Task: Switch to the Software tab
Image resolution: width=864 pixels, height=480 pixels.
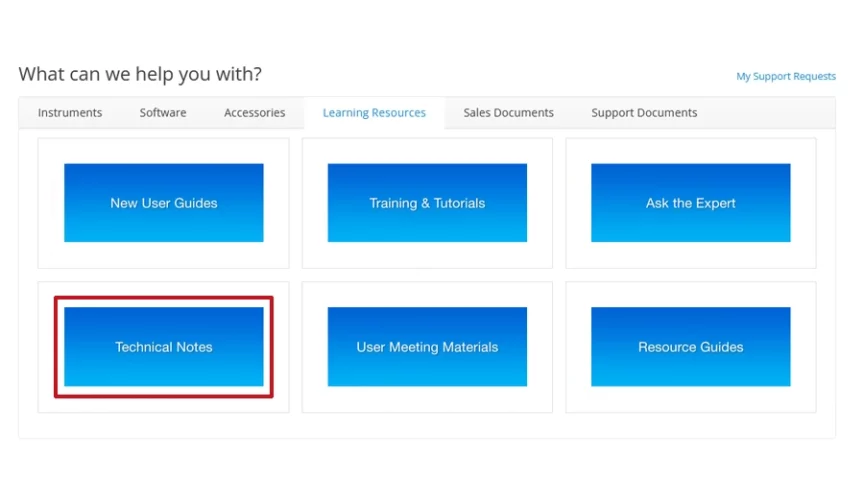Action: click(x=163, y=113)
